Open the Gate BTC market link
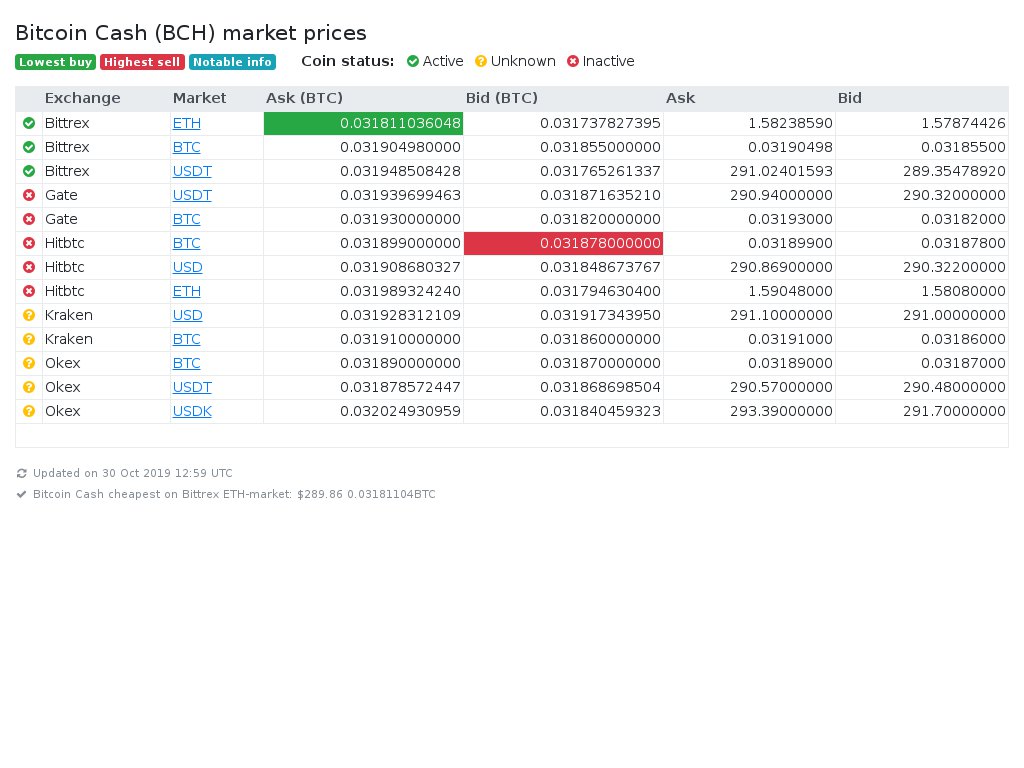Viewport: 1024px width, 768px height. (x=187, y=219)
